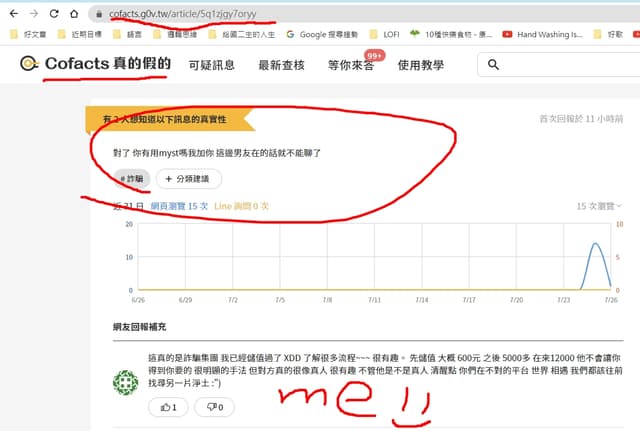Click the + 分類建議 button

click(189, 179)
